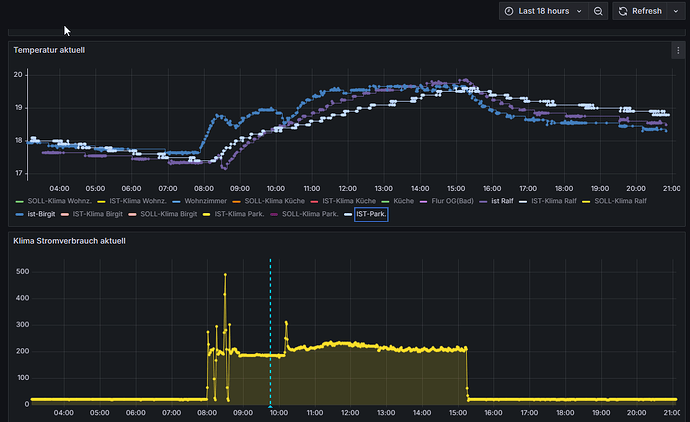This screenshot has width=690, height=422.
Task: Toggle the SOLL-Klima Ralf legend entry
Action: tap(620, 201)
